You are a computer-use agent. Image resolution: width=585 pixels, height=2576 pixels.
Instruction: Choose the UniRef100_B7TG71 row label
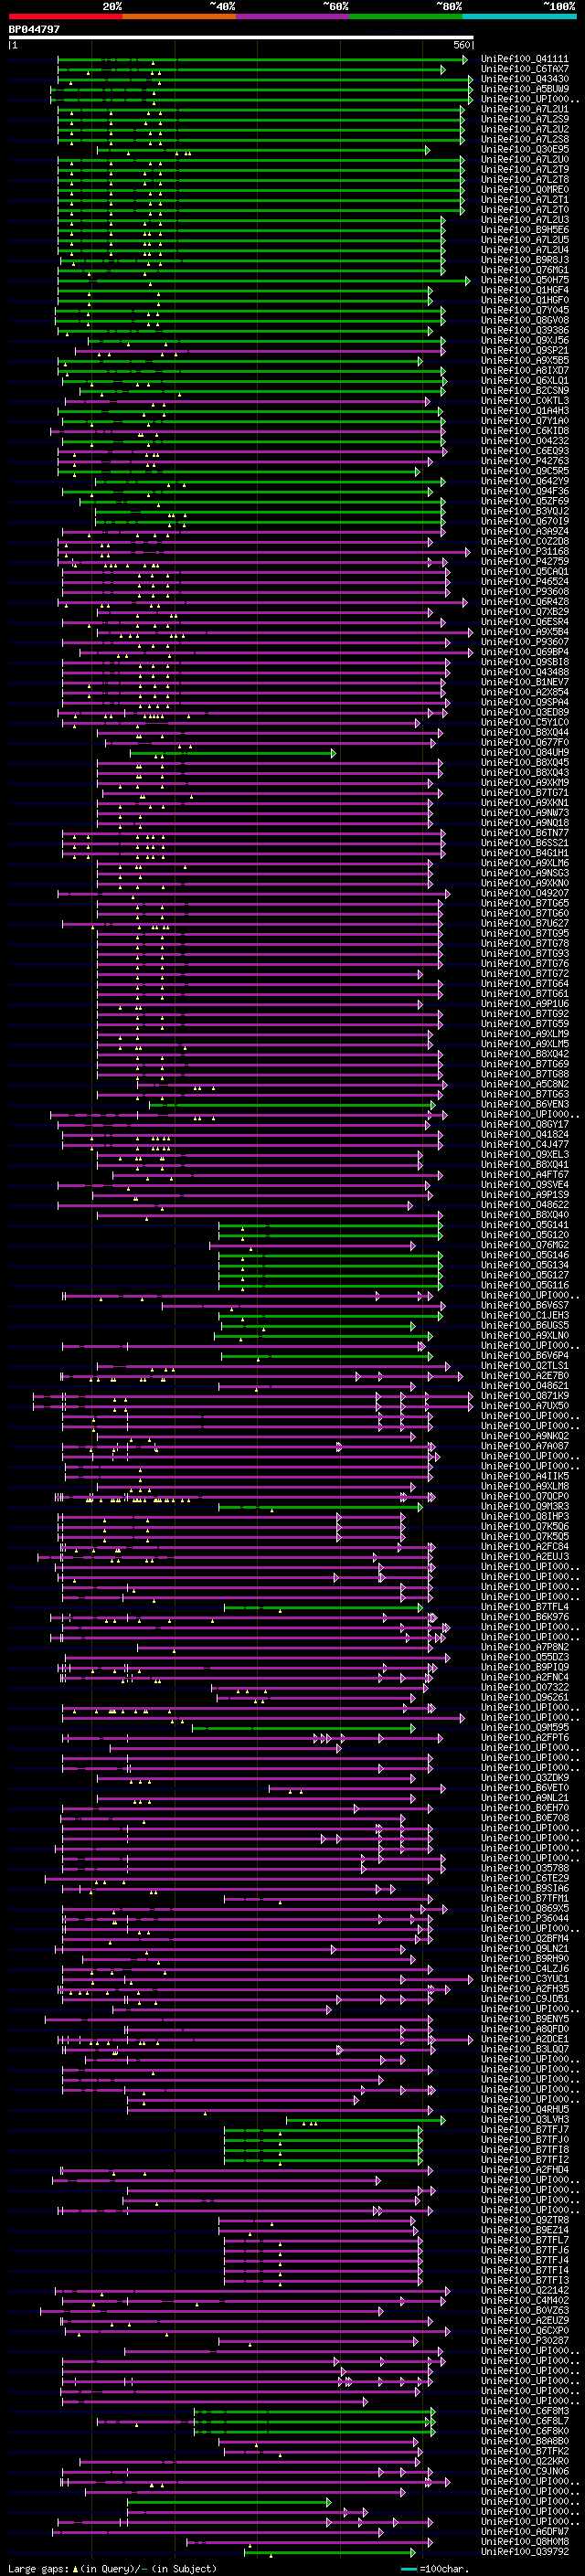[x=525, y=793]
